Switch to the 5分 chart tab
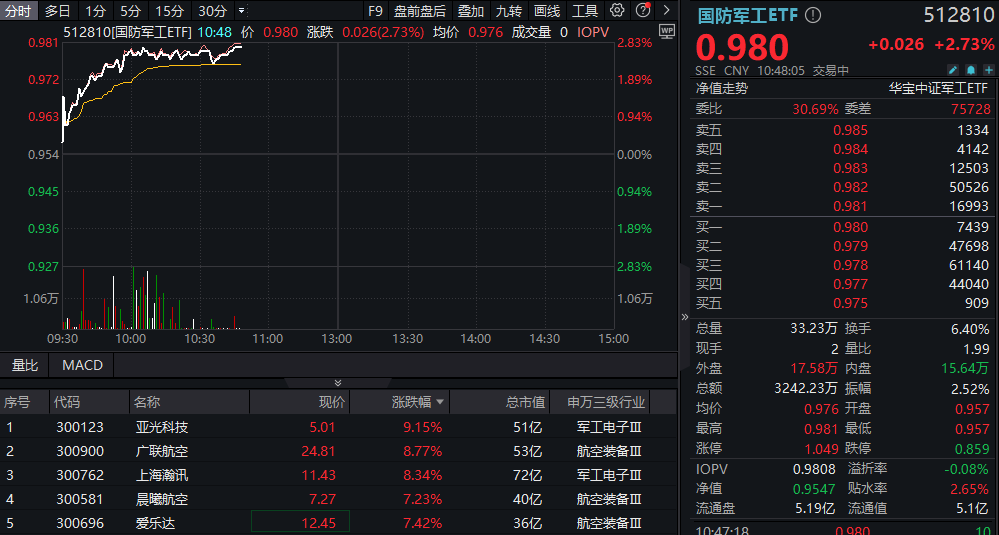 (x=130, y=11)
